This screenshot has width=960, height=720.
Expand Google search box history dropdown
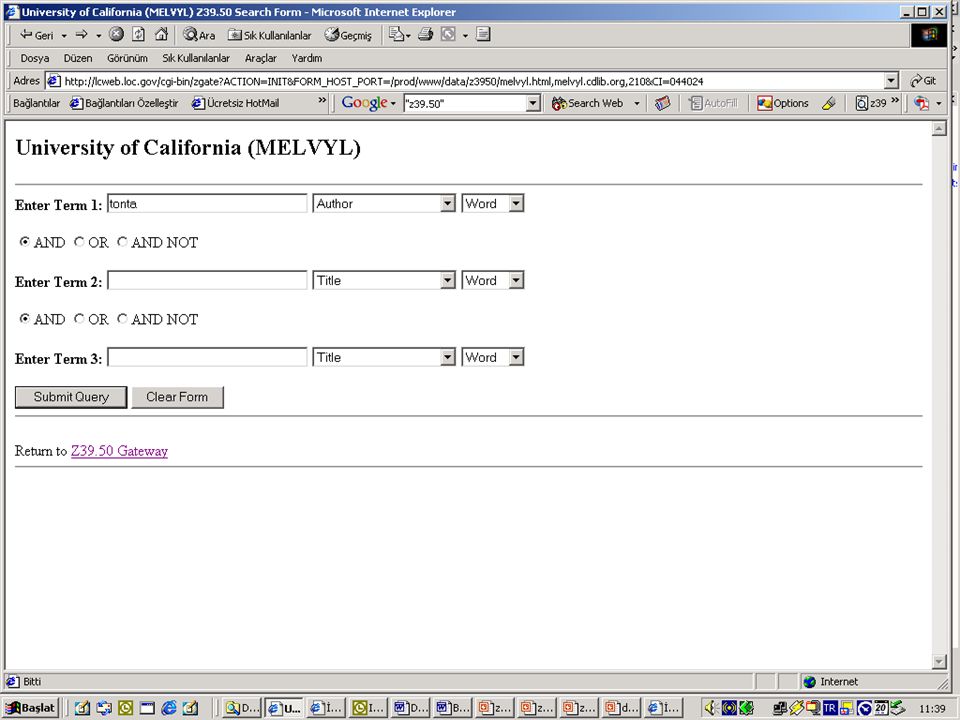[x=533, y=103]
